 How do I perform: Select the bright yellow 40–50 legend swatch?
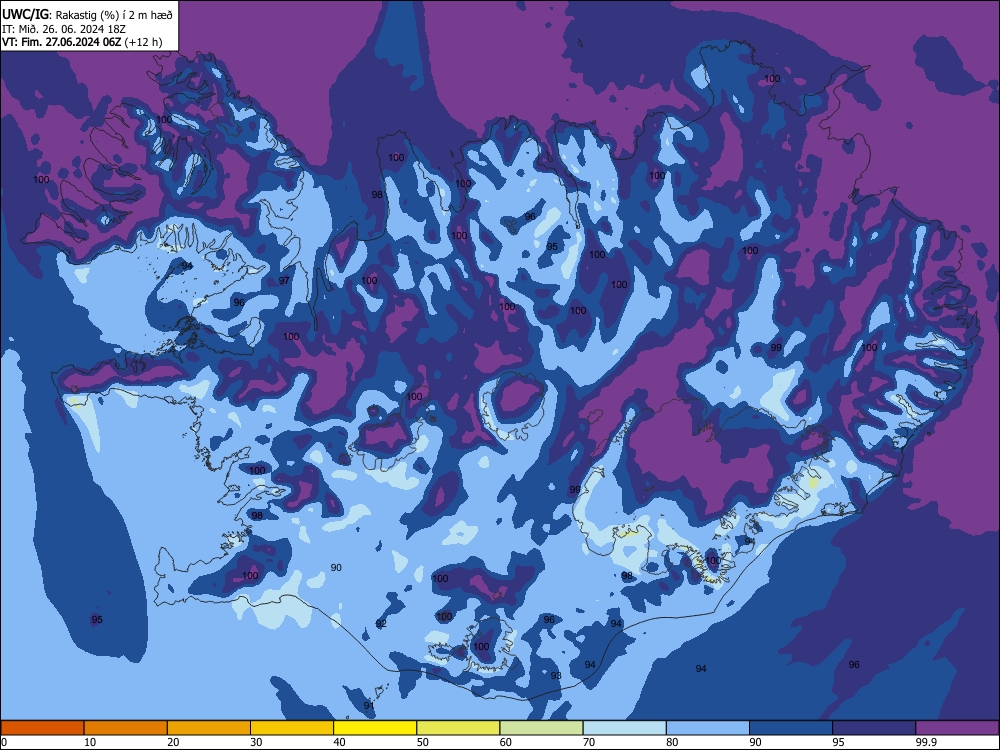pyautogui.click(x=375, y=728)
